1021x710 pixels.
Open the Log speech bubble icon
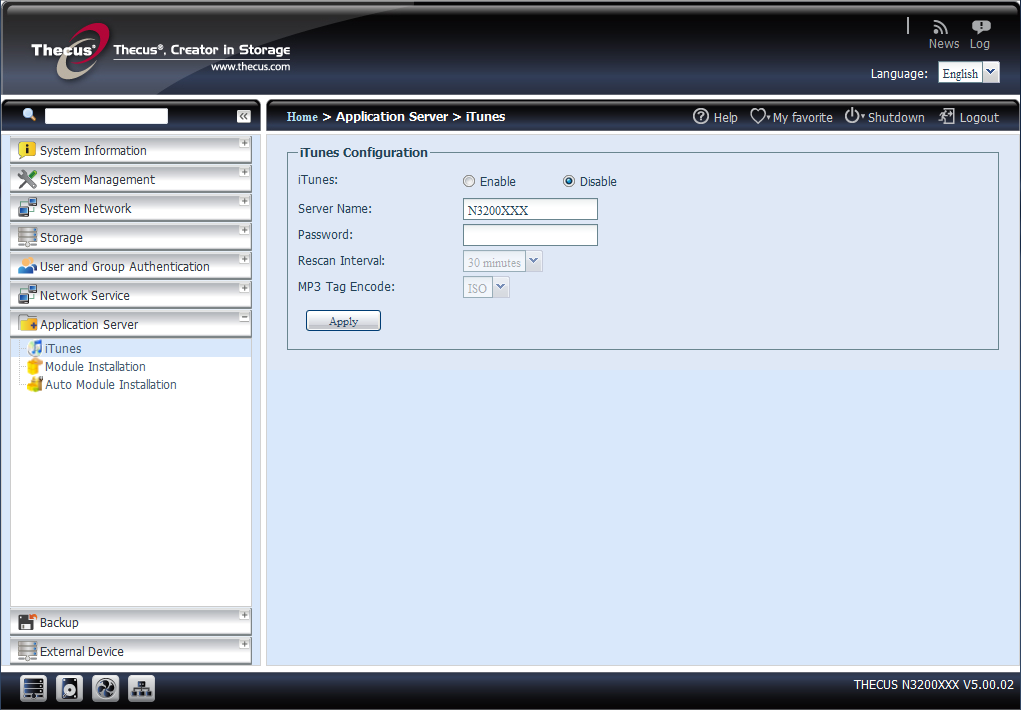981,27
